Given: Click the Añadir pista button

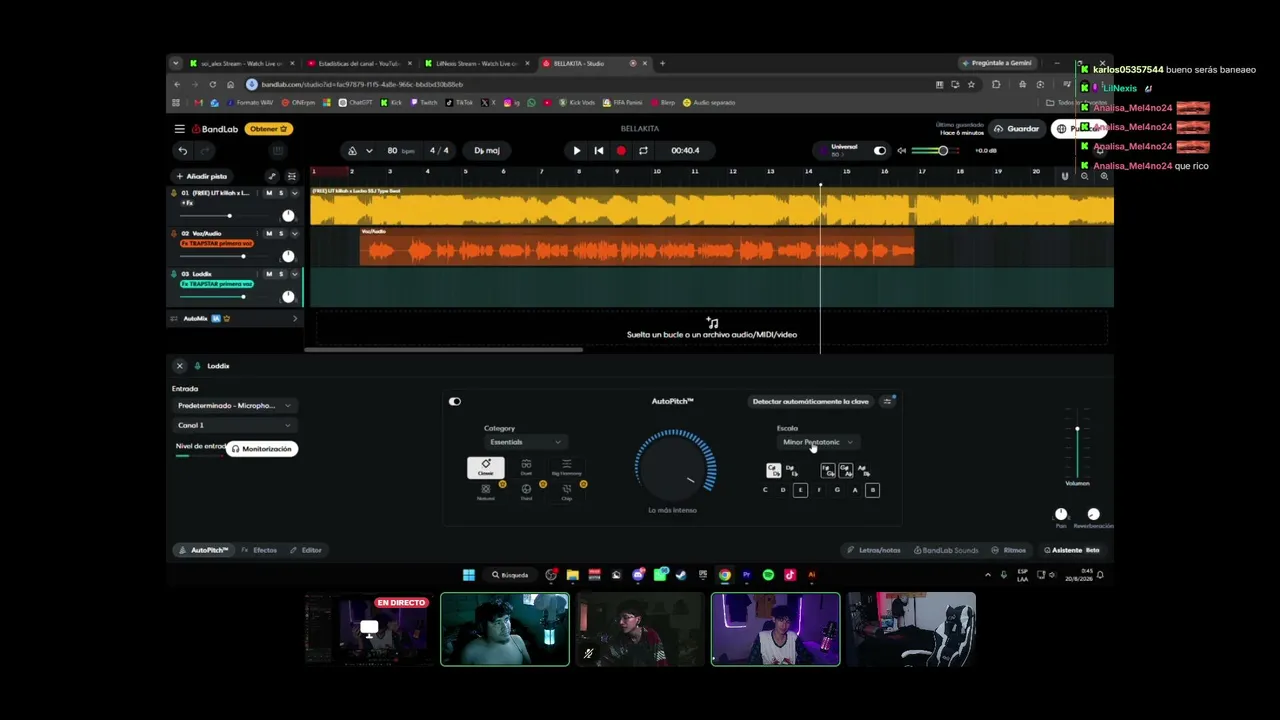Looking at the screenshot, I should pyautogui.click(x=201, y=176).
